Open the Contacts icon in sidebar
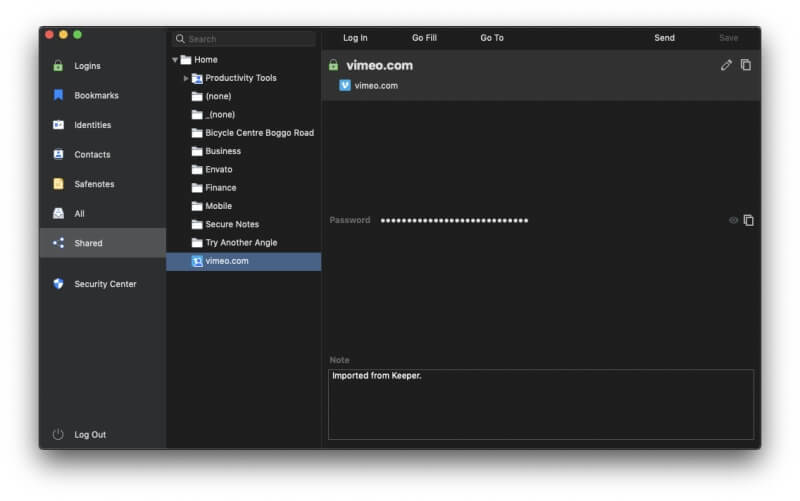800x501 pixels. tap(58, 154)
